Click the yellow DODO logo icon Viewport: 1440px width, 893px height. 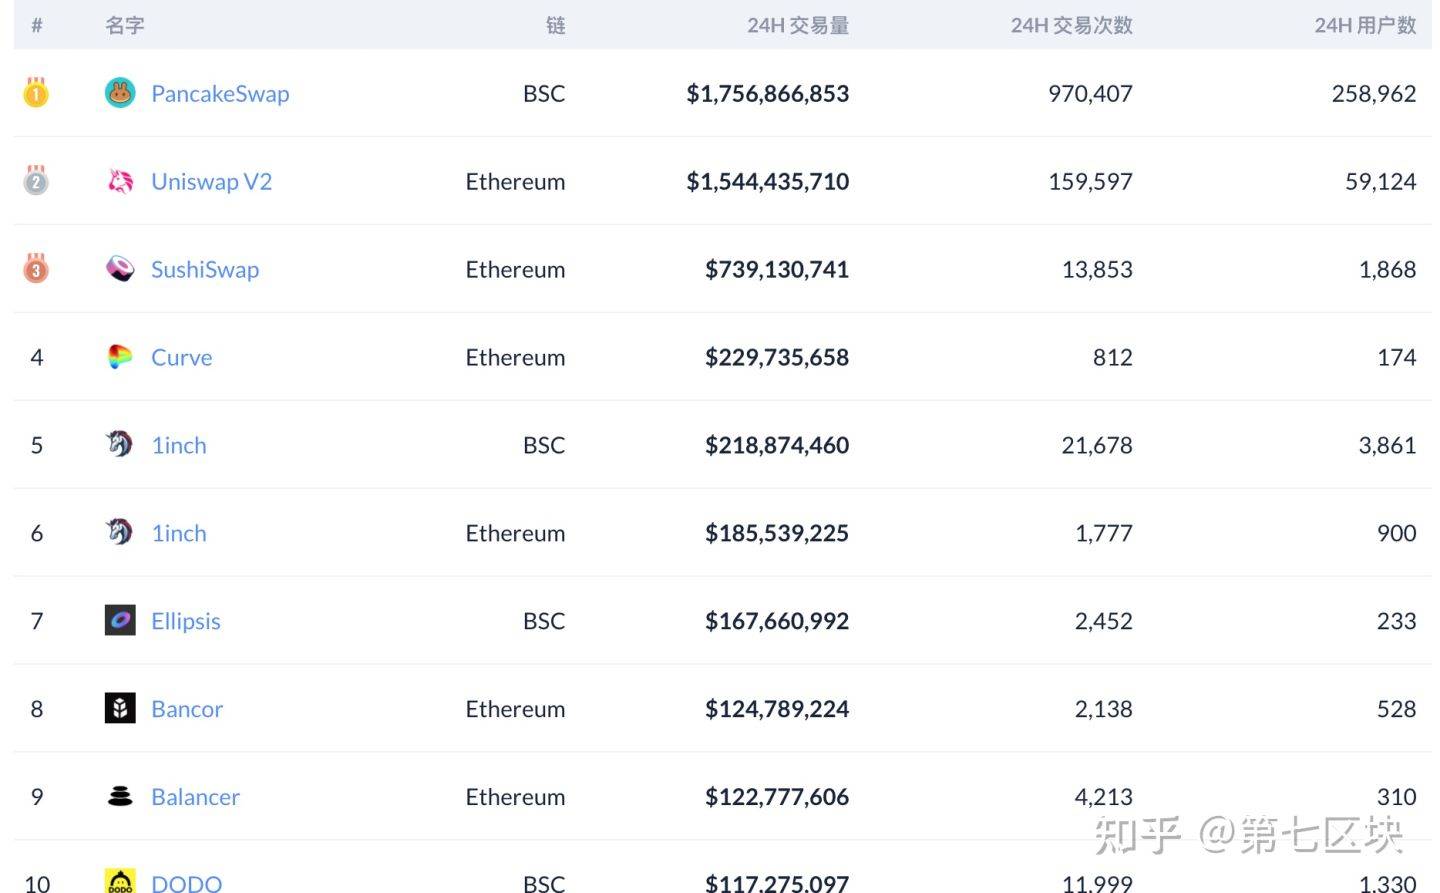point(120,881)
